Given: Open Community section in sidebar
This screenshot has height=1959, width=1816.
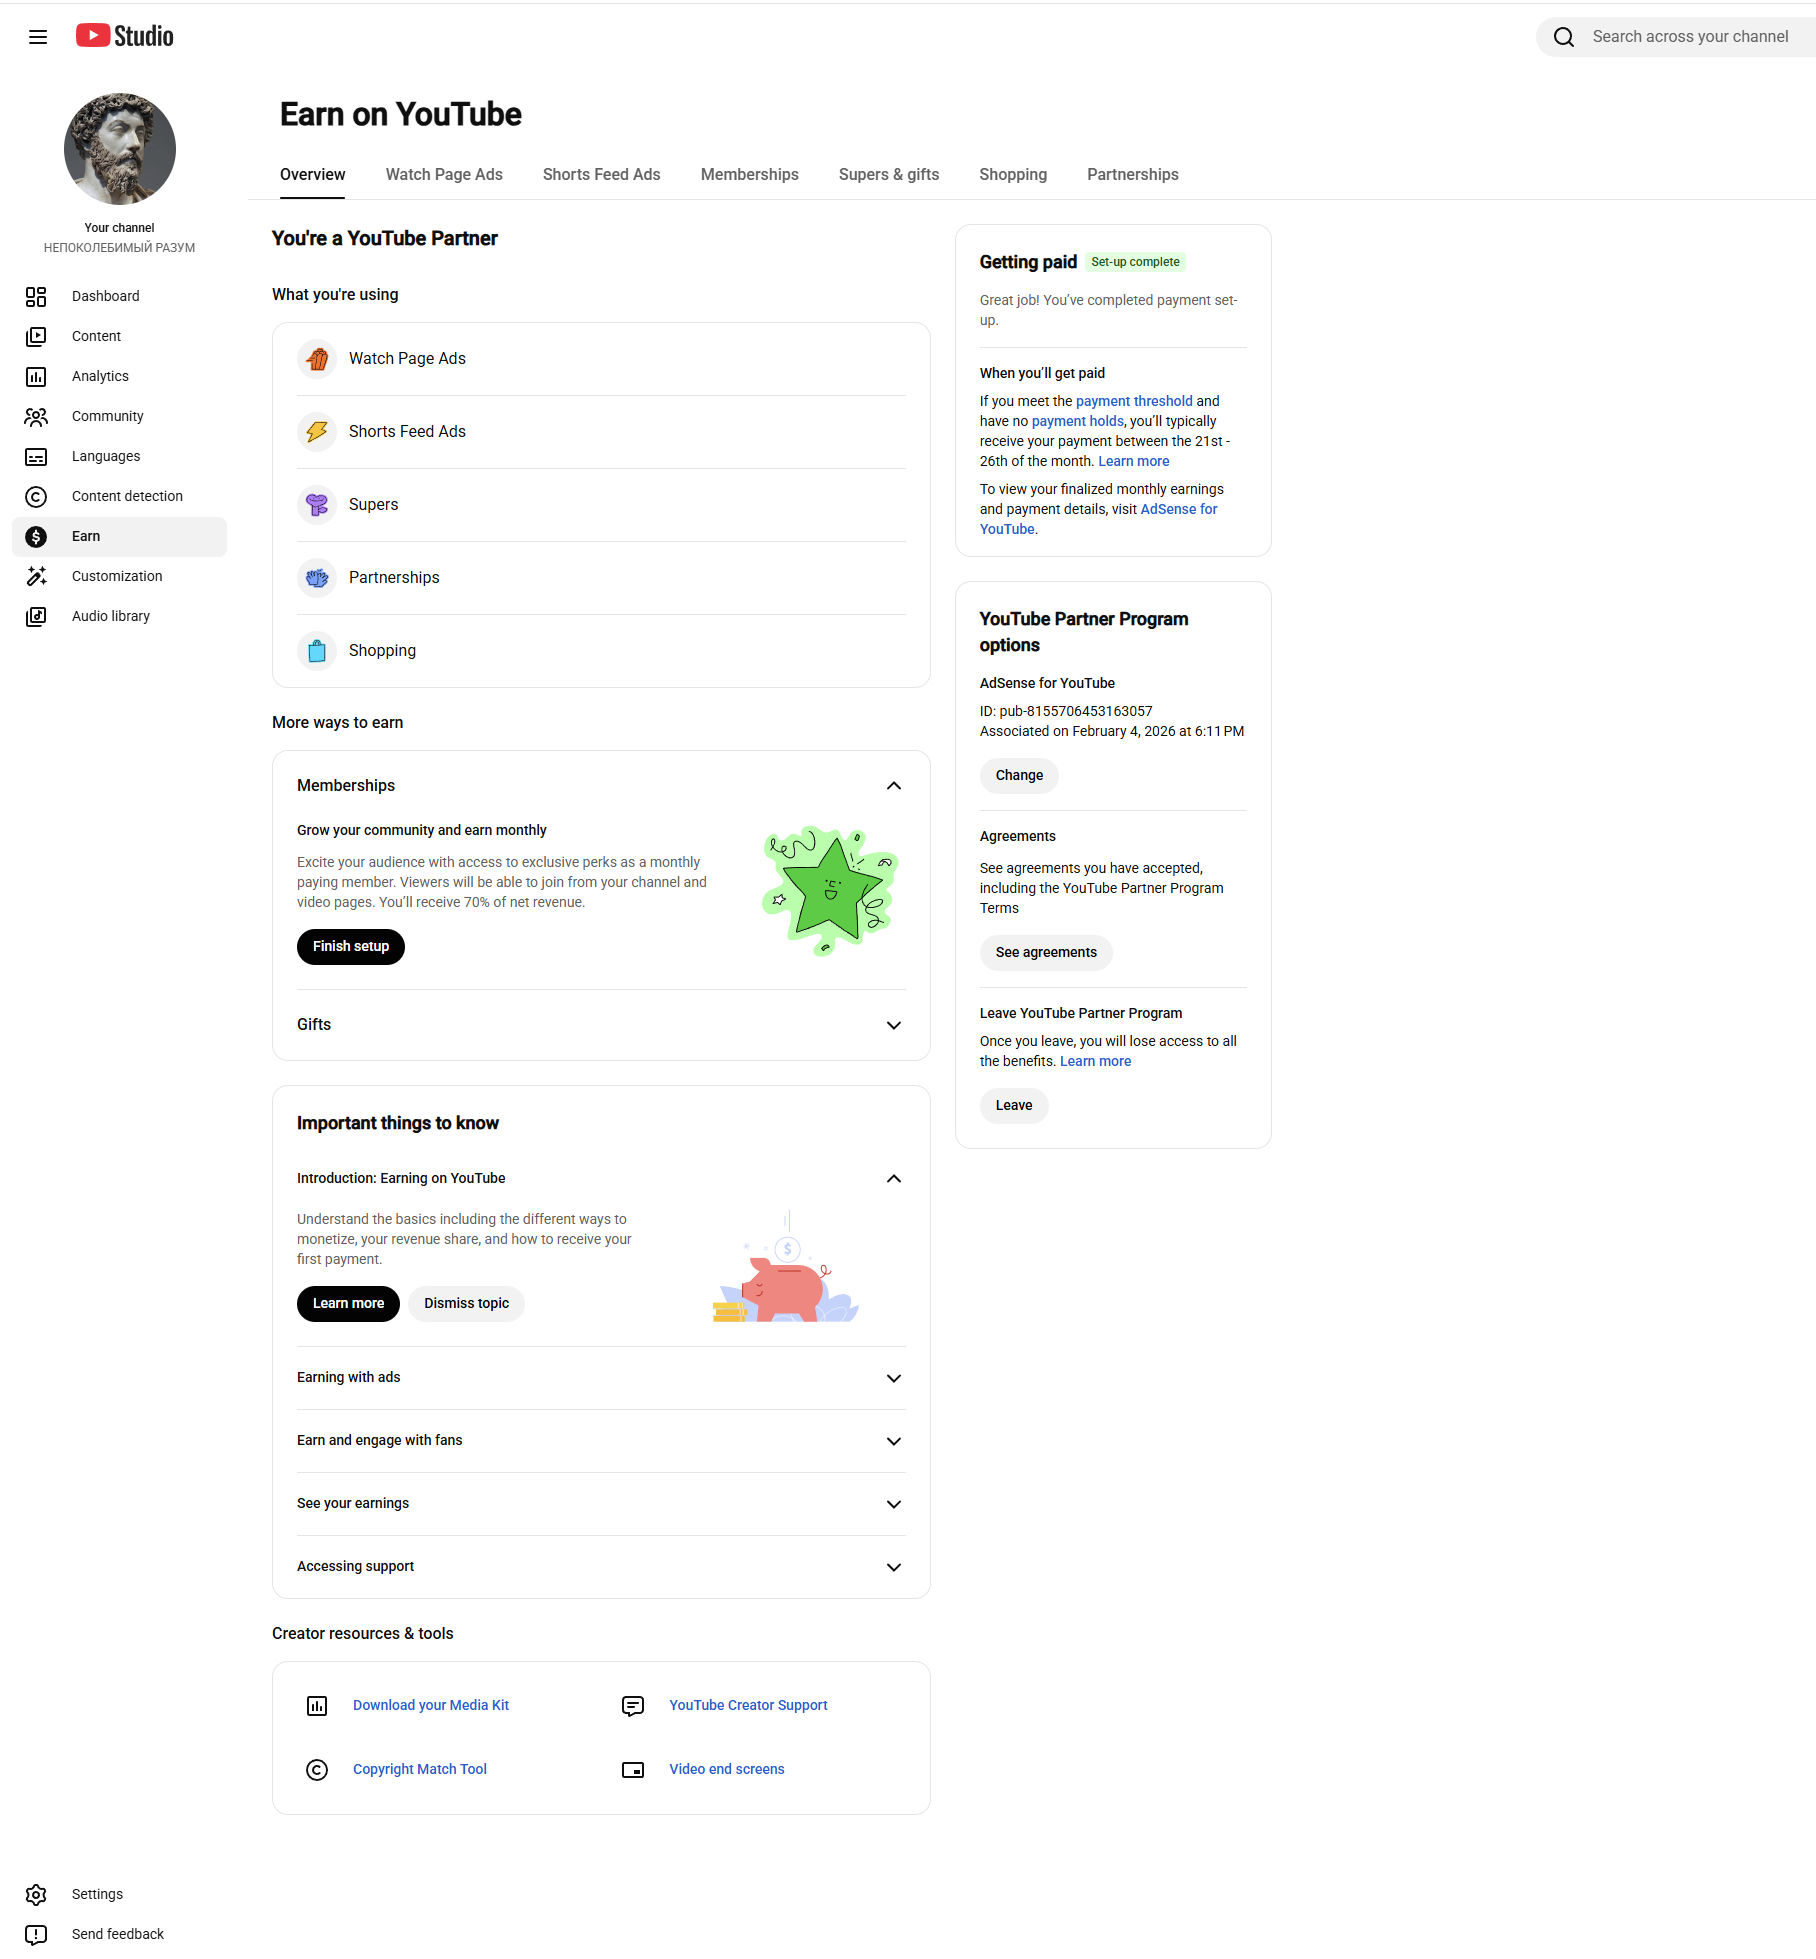Looking at the screenshot, I should coord(119,416).
